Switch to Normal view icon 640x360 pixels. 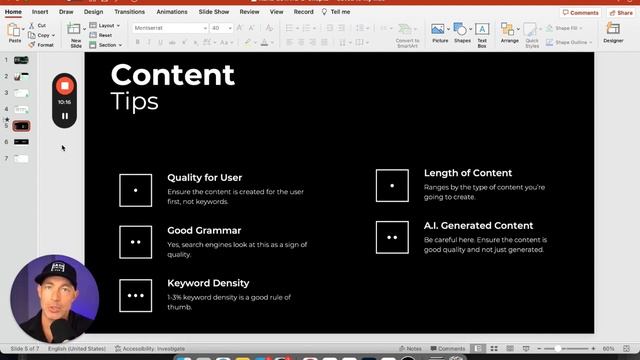coord(478,349)
